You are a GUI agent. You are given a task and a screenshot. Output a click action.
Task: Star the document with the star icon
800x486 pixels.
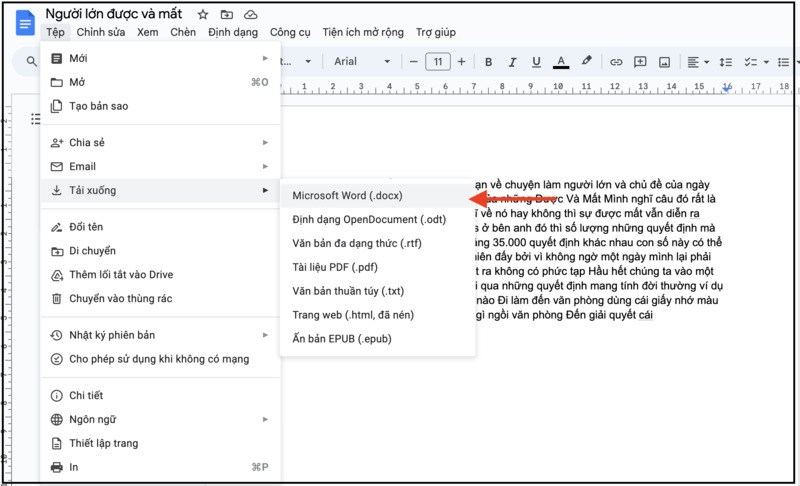tap(203, 15)
